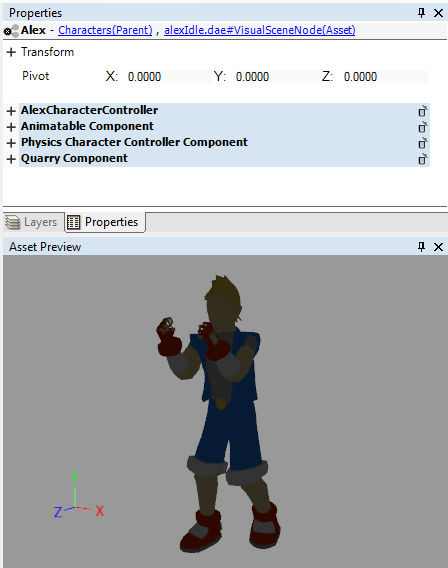Switch to the Properties tab
The height and width of the screenshot is (568, 448).
point(105,222)
